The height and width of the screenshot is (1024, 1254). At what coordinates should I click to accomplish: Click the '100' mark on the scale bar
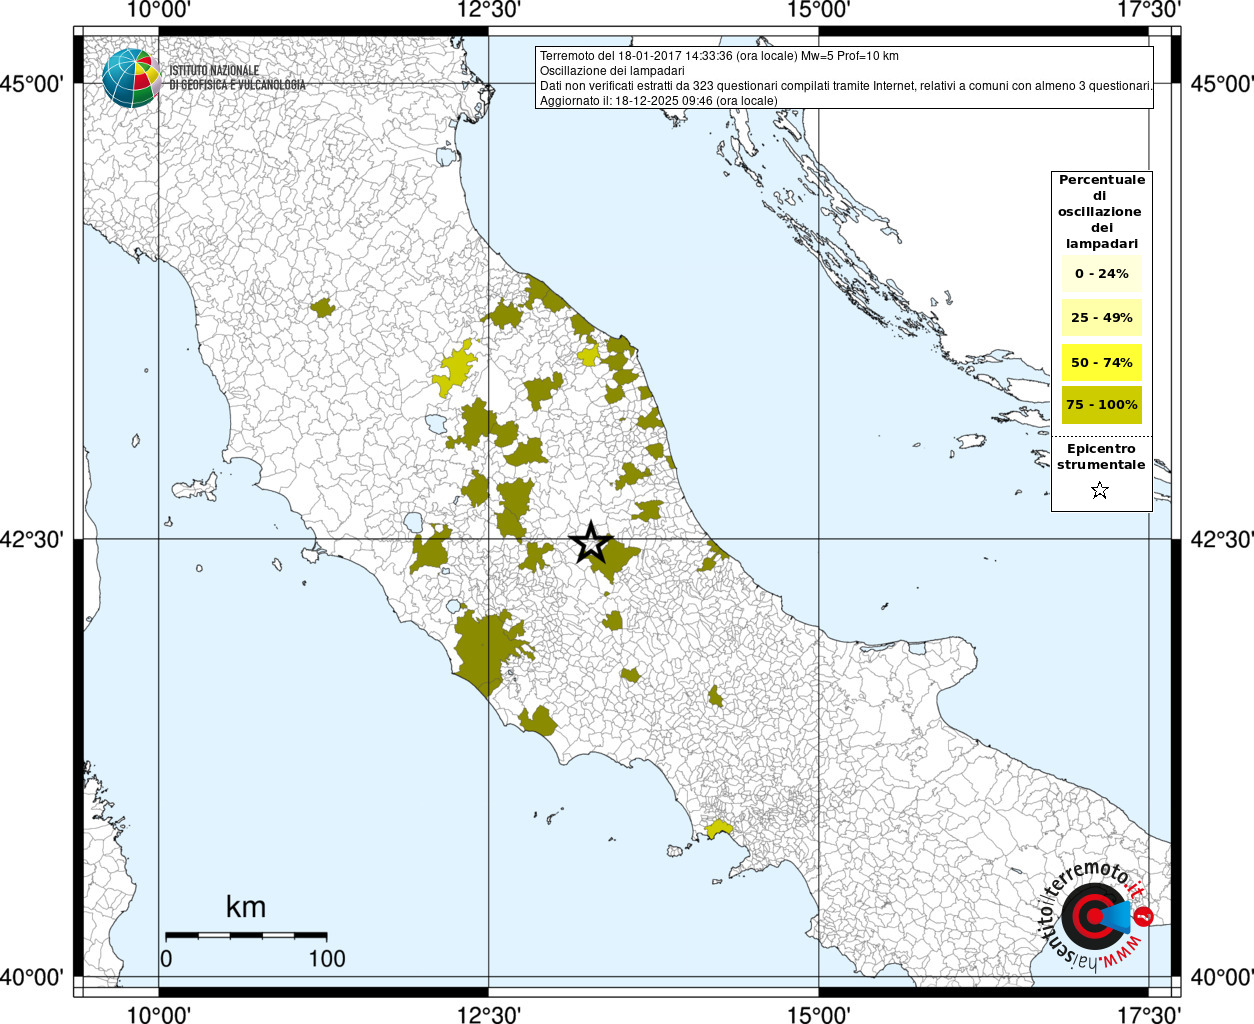(x=327, y=958)
